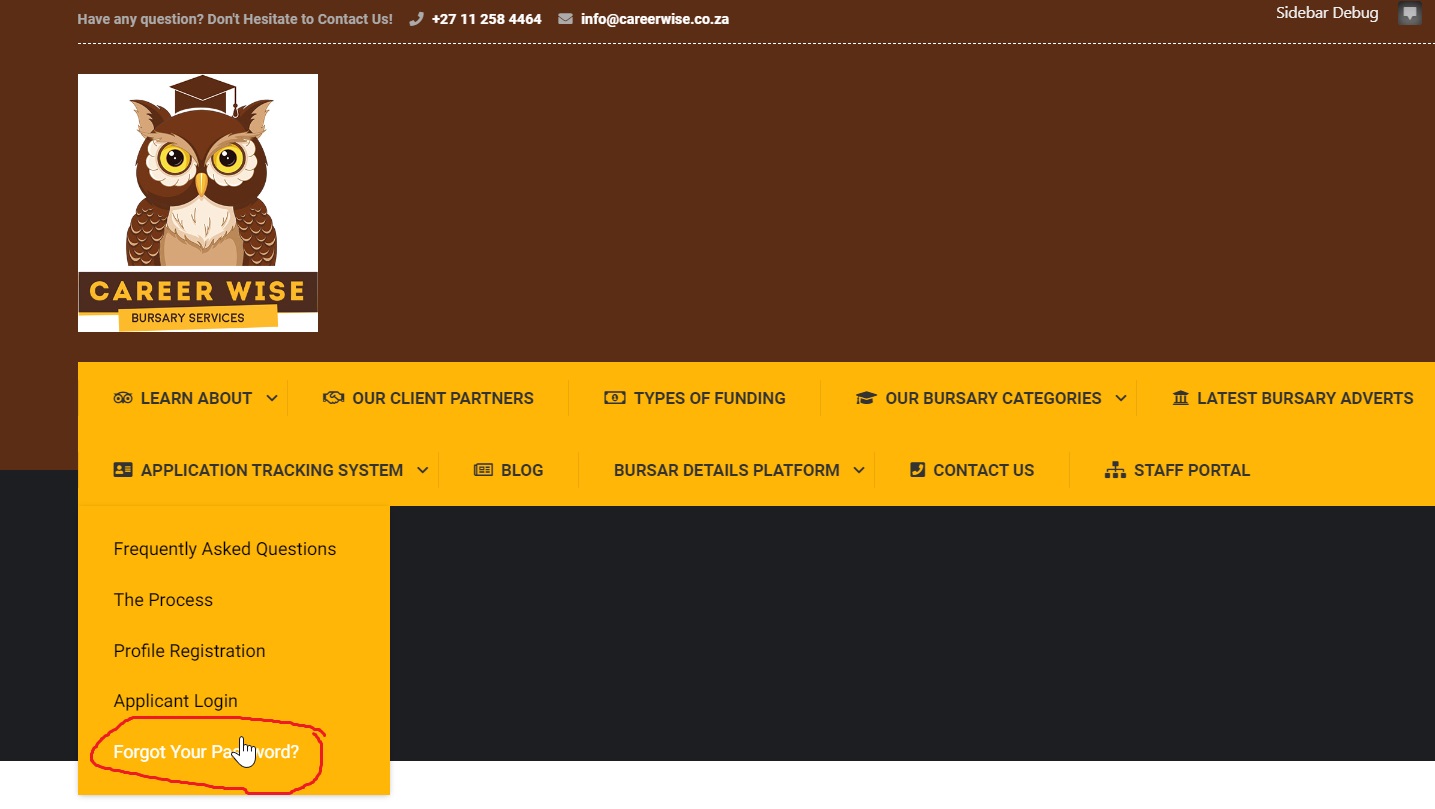Collapse the Application Tracking System chevron

(423, 470)
